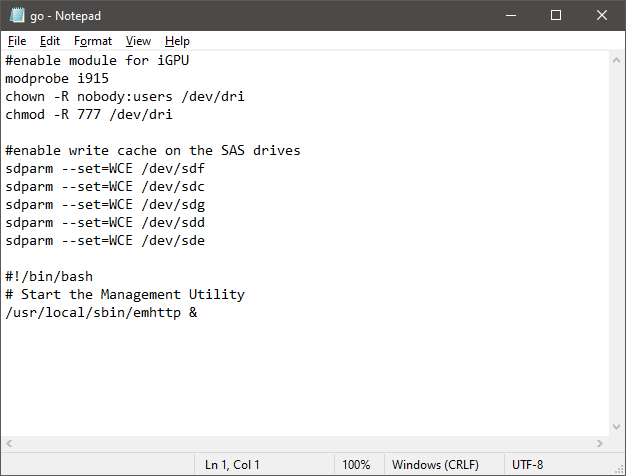Place cursor at '#!/bin/bash' line
Screen dimensions: 626x476
[x=49, y=276]
